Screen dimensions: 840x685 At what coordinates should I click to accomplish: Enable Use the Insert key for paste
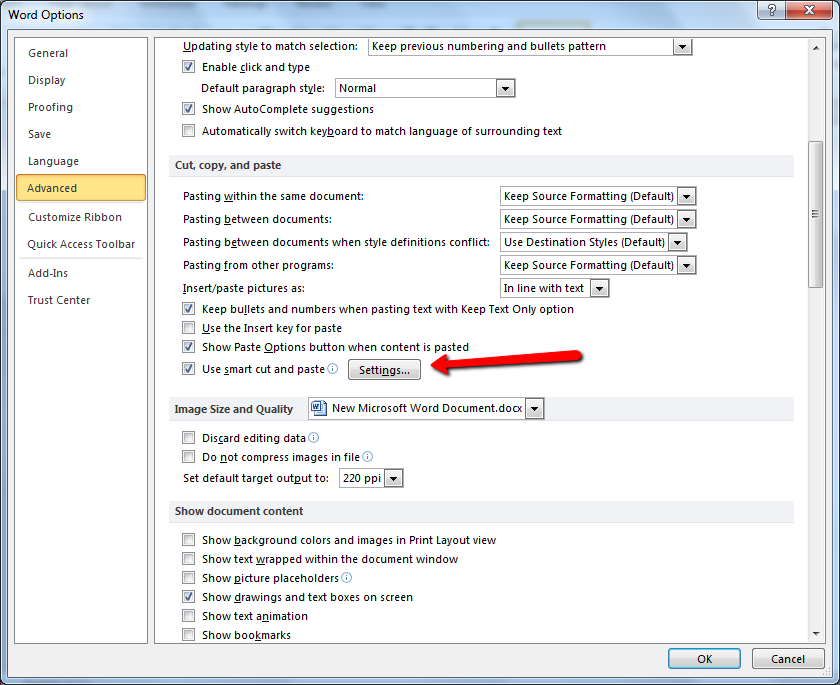point(189,328)
